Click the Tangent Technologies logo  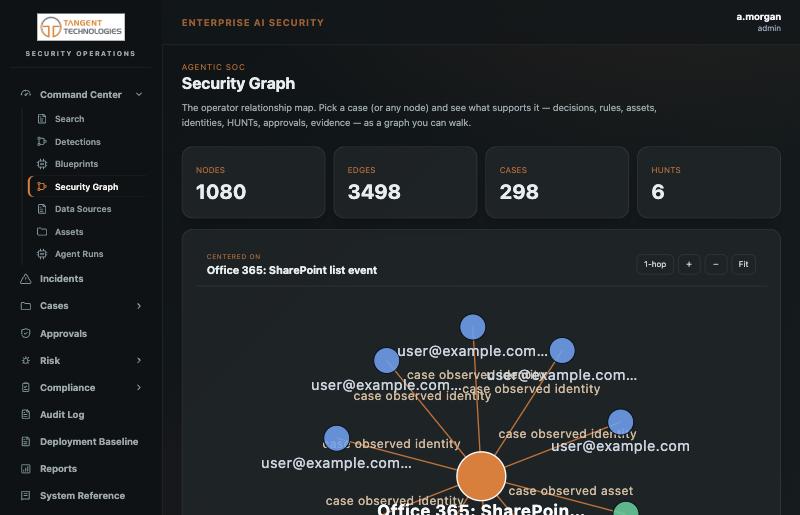pyautogui.click(x=81, y=27)
